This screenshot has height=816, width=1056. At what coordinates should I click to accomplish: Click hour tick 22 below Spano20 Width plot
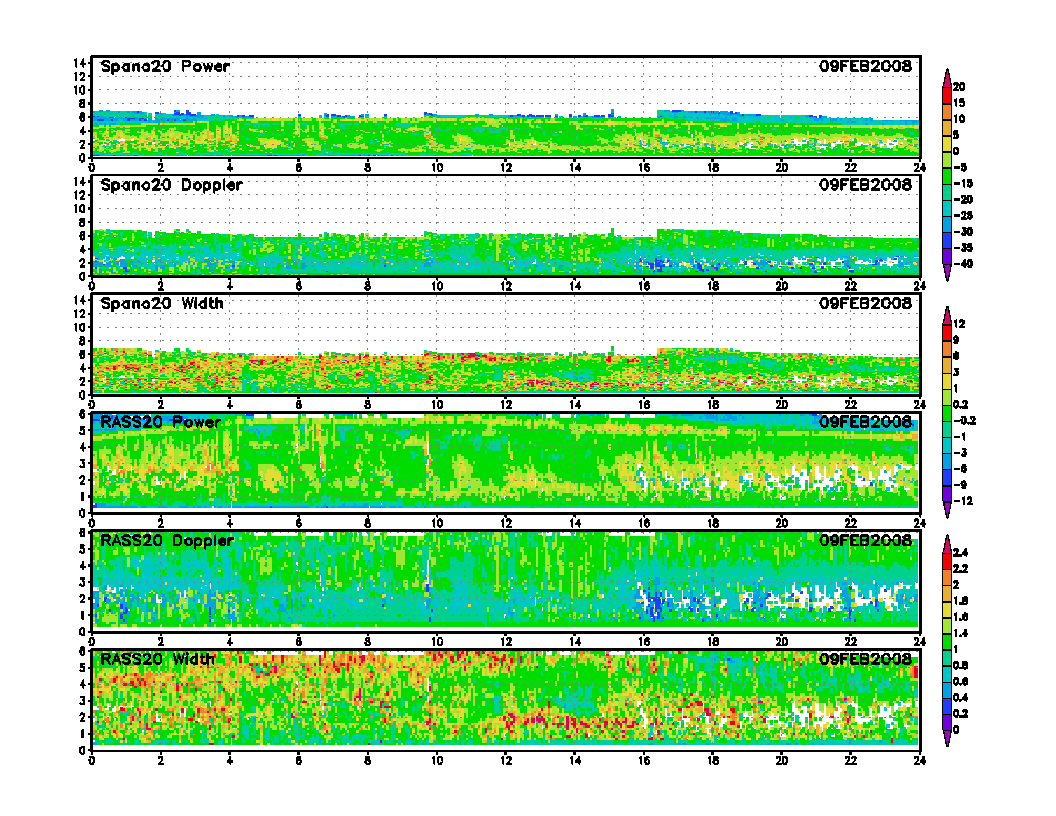(851, 405)
